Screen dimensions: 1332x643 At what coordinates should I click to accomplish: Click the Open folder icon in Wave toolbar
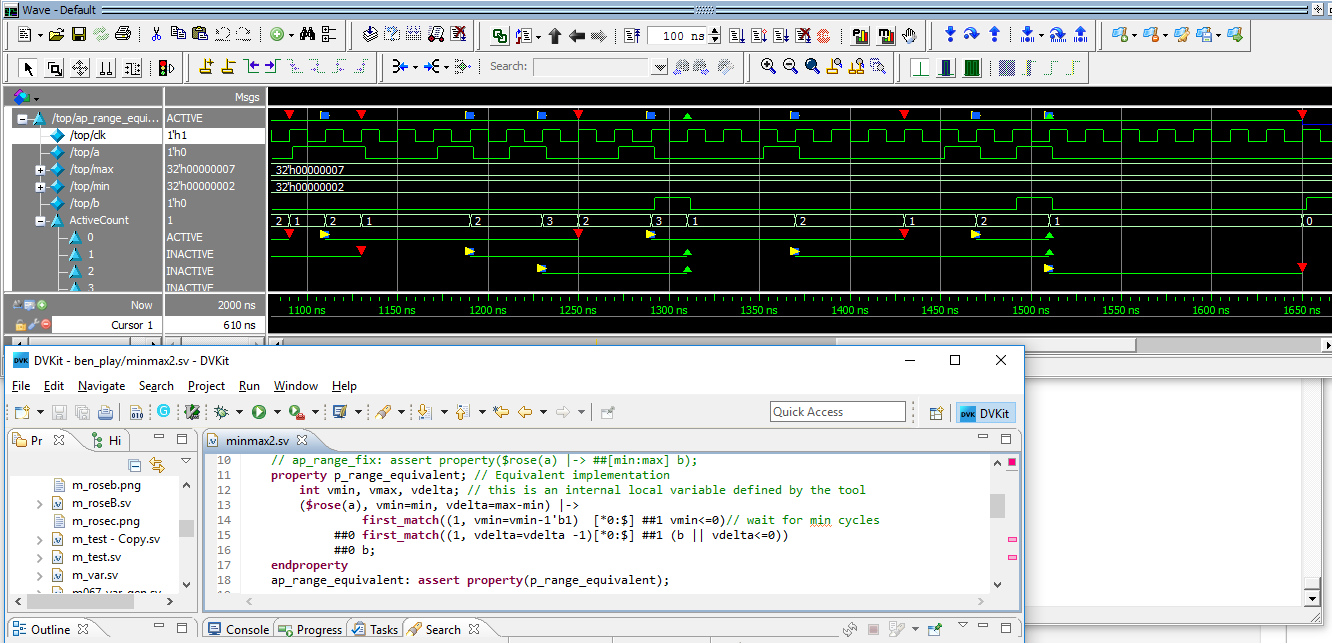(x=56, y=35)
